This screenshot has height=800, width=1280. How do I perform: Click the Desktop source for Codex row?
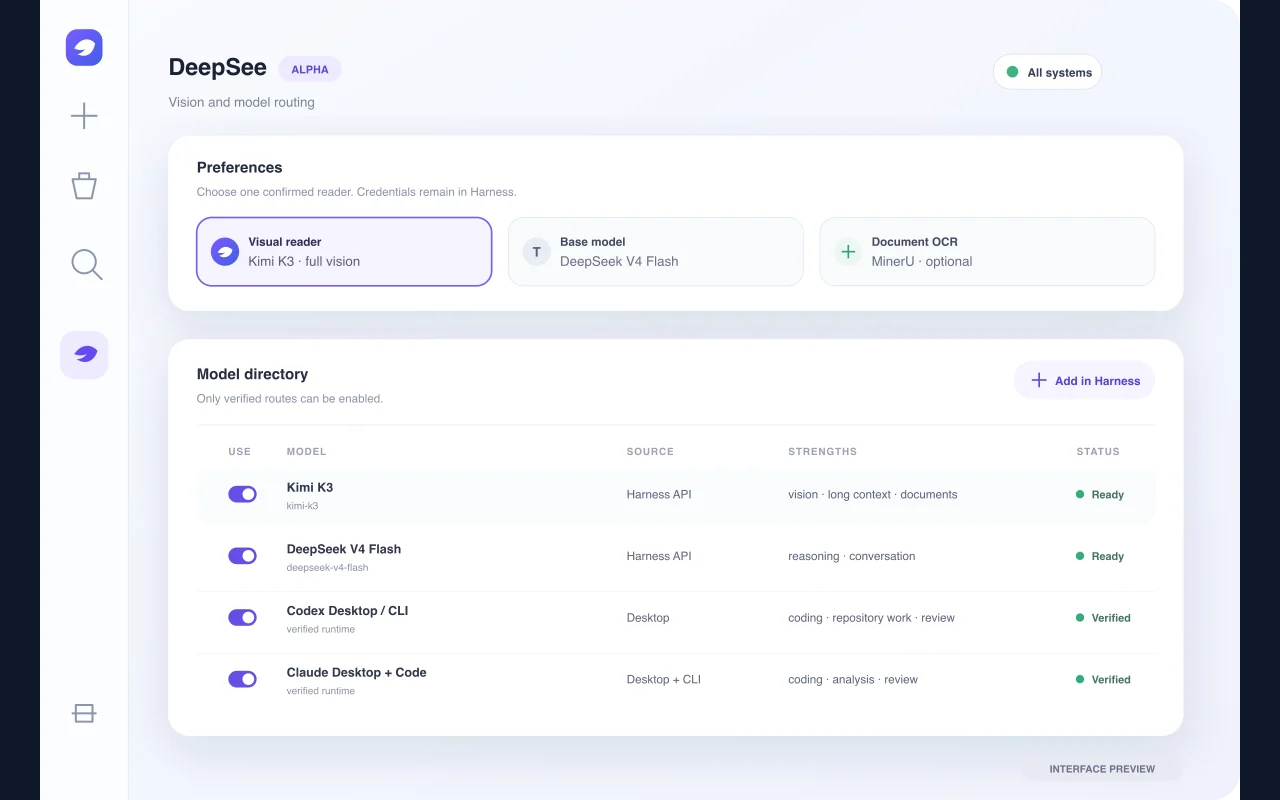click(x=648, y=618)
